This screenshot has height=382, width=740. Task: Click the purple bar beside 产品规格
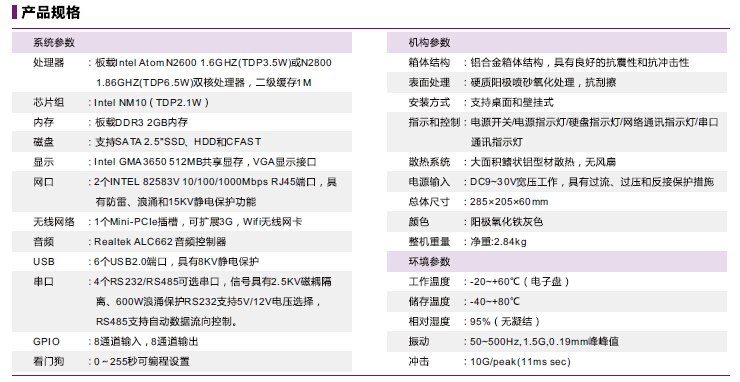15,12
